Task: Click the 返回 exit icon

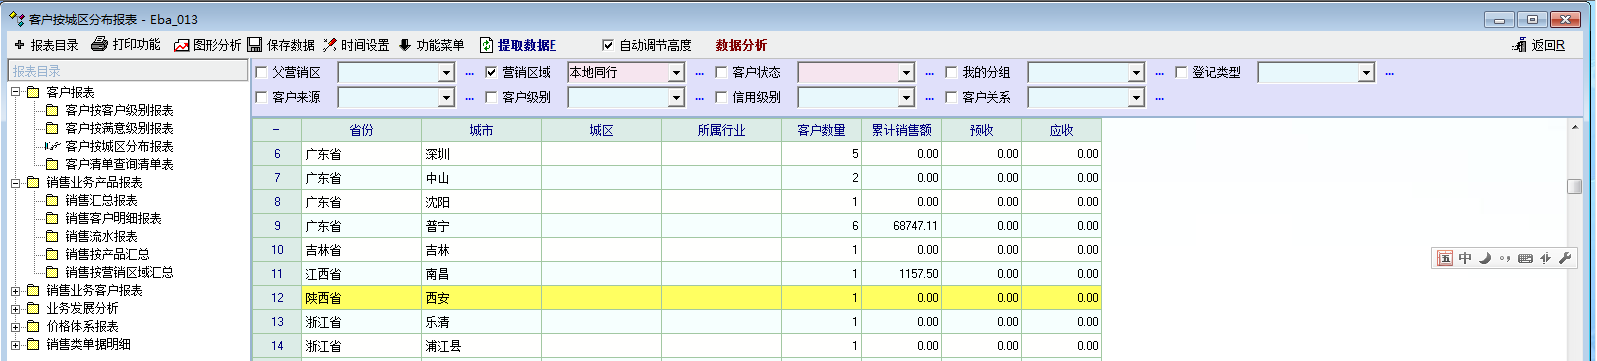Action: [x=1520, y=45]
